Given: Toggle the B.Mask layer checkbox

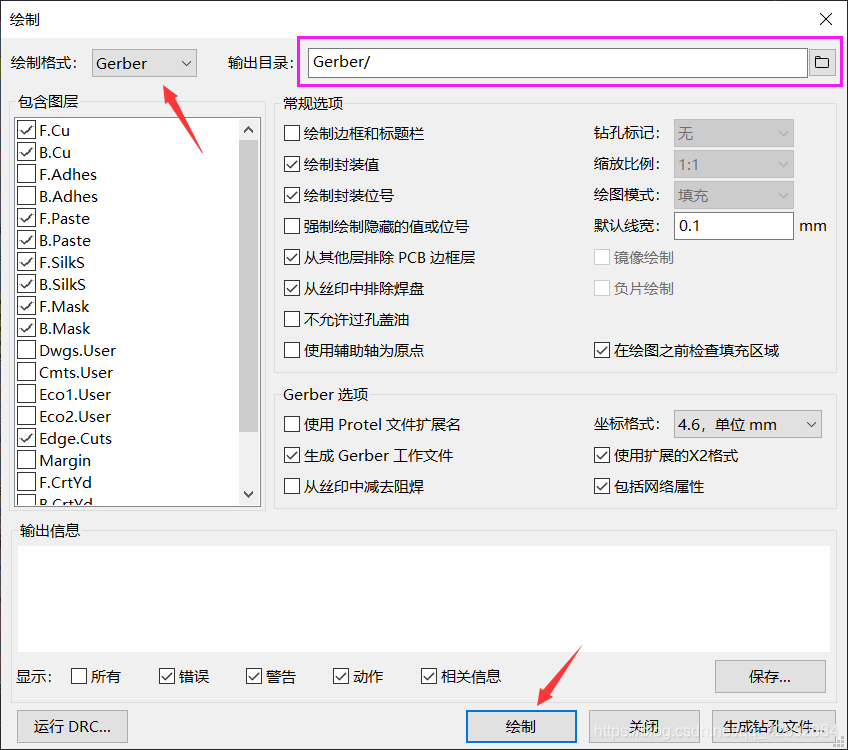Looking at the screenshot, I should point(26,328).
